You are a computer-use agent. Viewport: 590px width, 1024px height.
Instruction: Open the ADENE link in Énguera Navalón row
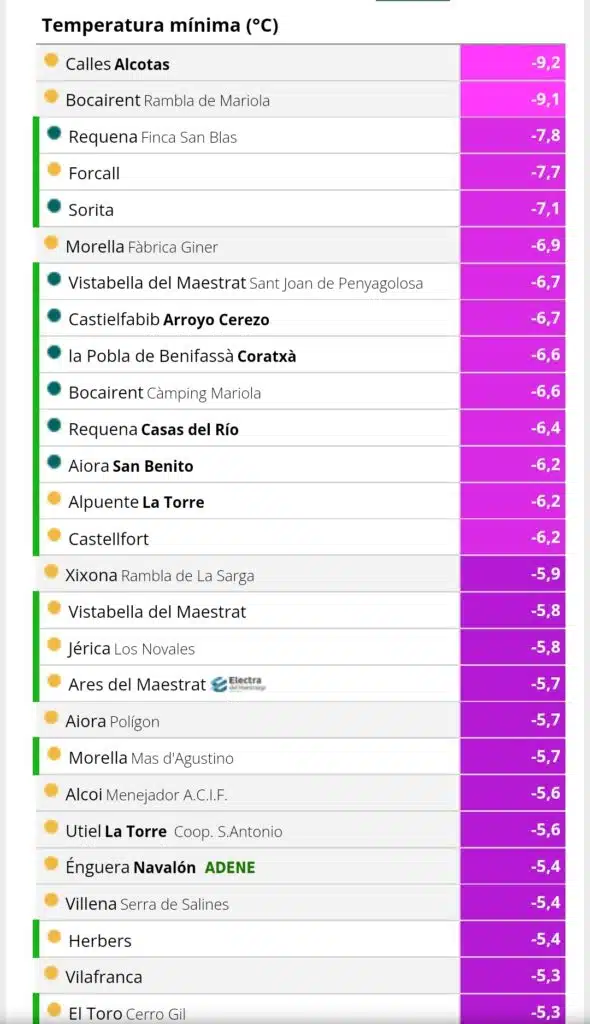[x=230, y=867]
